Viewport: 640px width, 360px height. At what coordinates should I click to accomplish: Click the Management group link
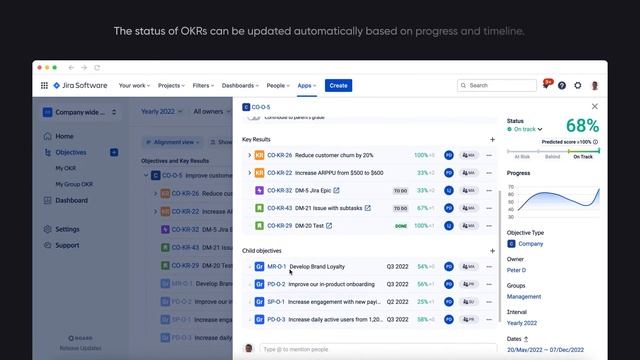coord(524,297)
